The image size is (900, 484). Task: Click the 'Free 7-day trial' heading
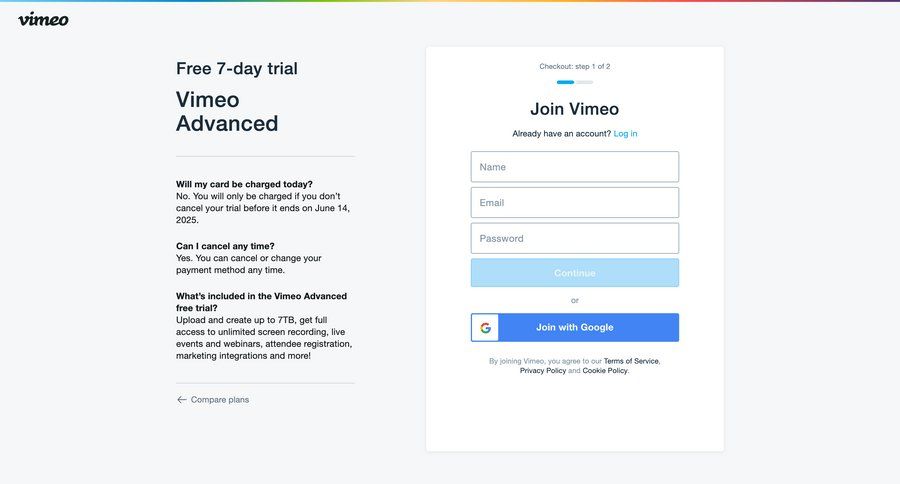tap(237, 68)
